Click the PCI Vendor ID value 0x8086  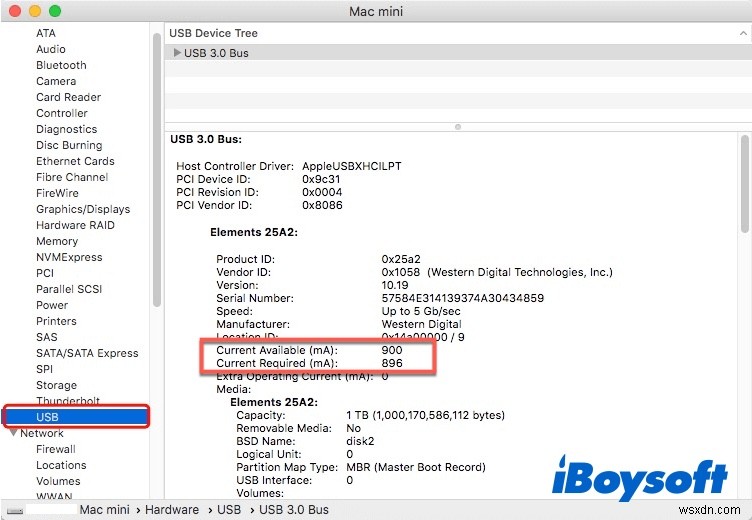[322, 205]
